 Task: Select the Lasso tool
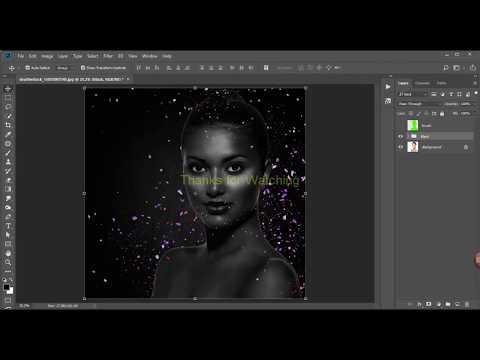tap(8, 107)
